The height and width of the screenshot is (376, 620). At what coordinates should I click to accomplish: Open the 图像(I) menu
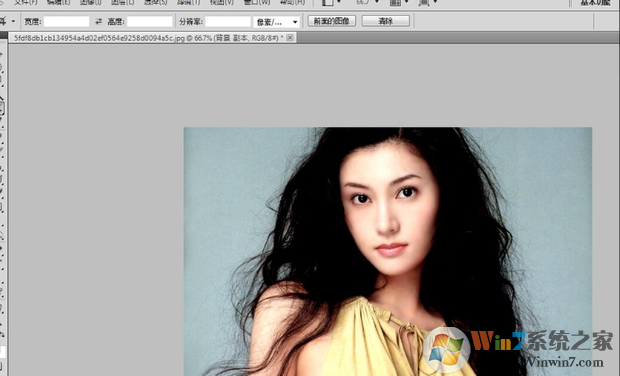(91, 2)
